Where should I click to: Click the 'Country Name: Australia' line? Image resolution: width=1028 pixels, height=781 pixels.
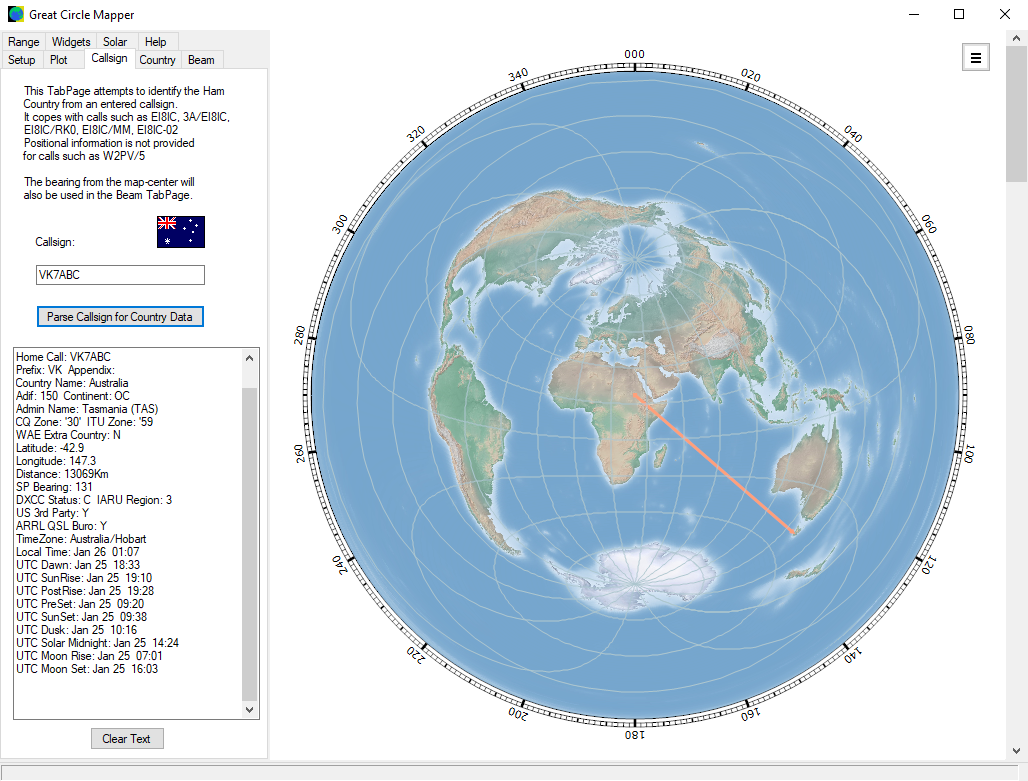point(72,383)
